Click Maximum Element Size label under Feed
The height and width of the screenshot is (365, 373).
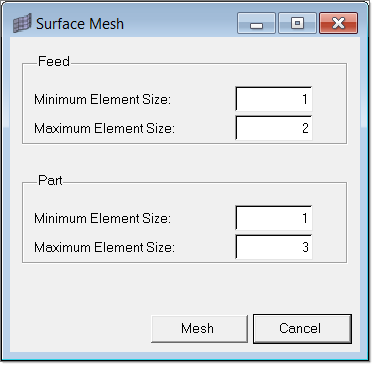(104, 128)
